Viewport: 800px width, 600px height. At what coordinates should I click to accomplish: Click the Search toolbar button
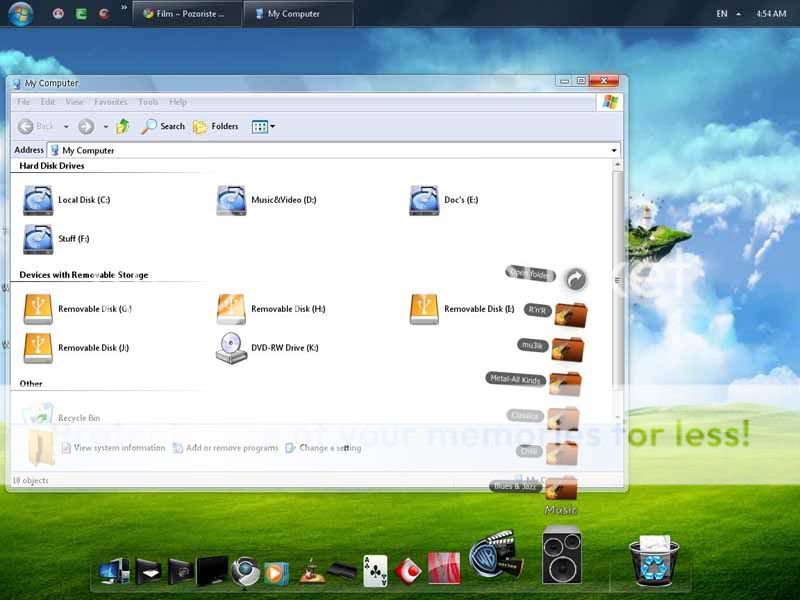(x=163, y=126)
